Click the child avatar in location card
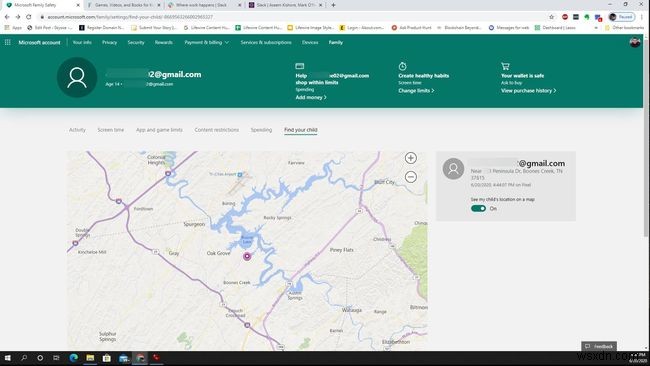650x366 pixels. click(454, 168)
